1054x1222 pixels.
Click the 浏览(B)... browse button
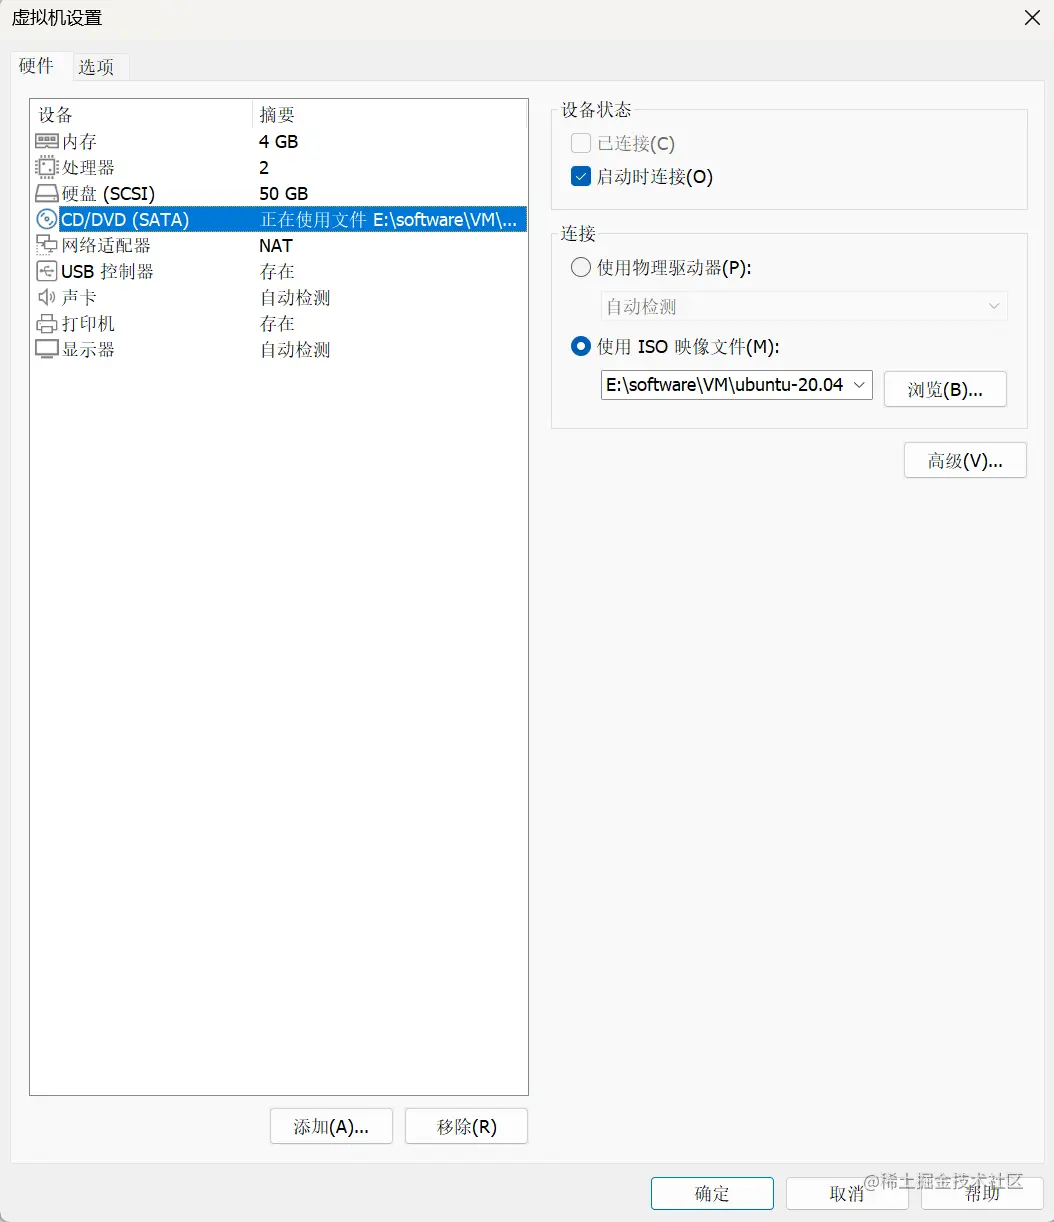point(944,389)
